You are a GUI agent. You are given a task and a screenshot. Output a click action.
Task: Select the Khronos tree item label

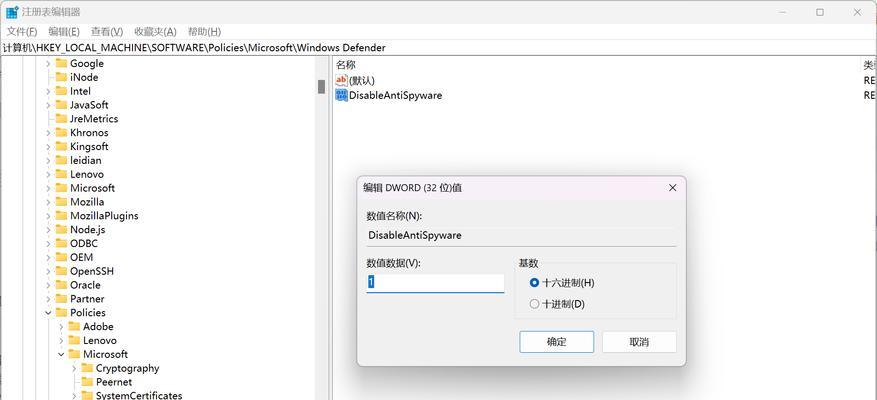[x=89, y=133]
